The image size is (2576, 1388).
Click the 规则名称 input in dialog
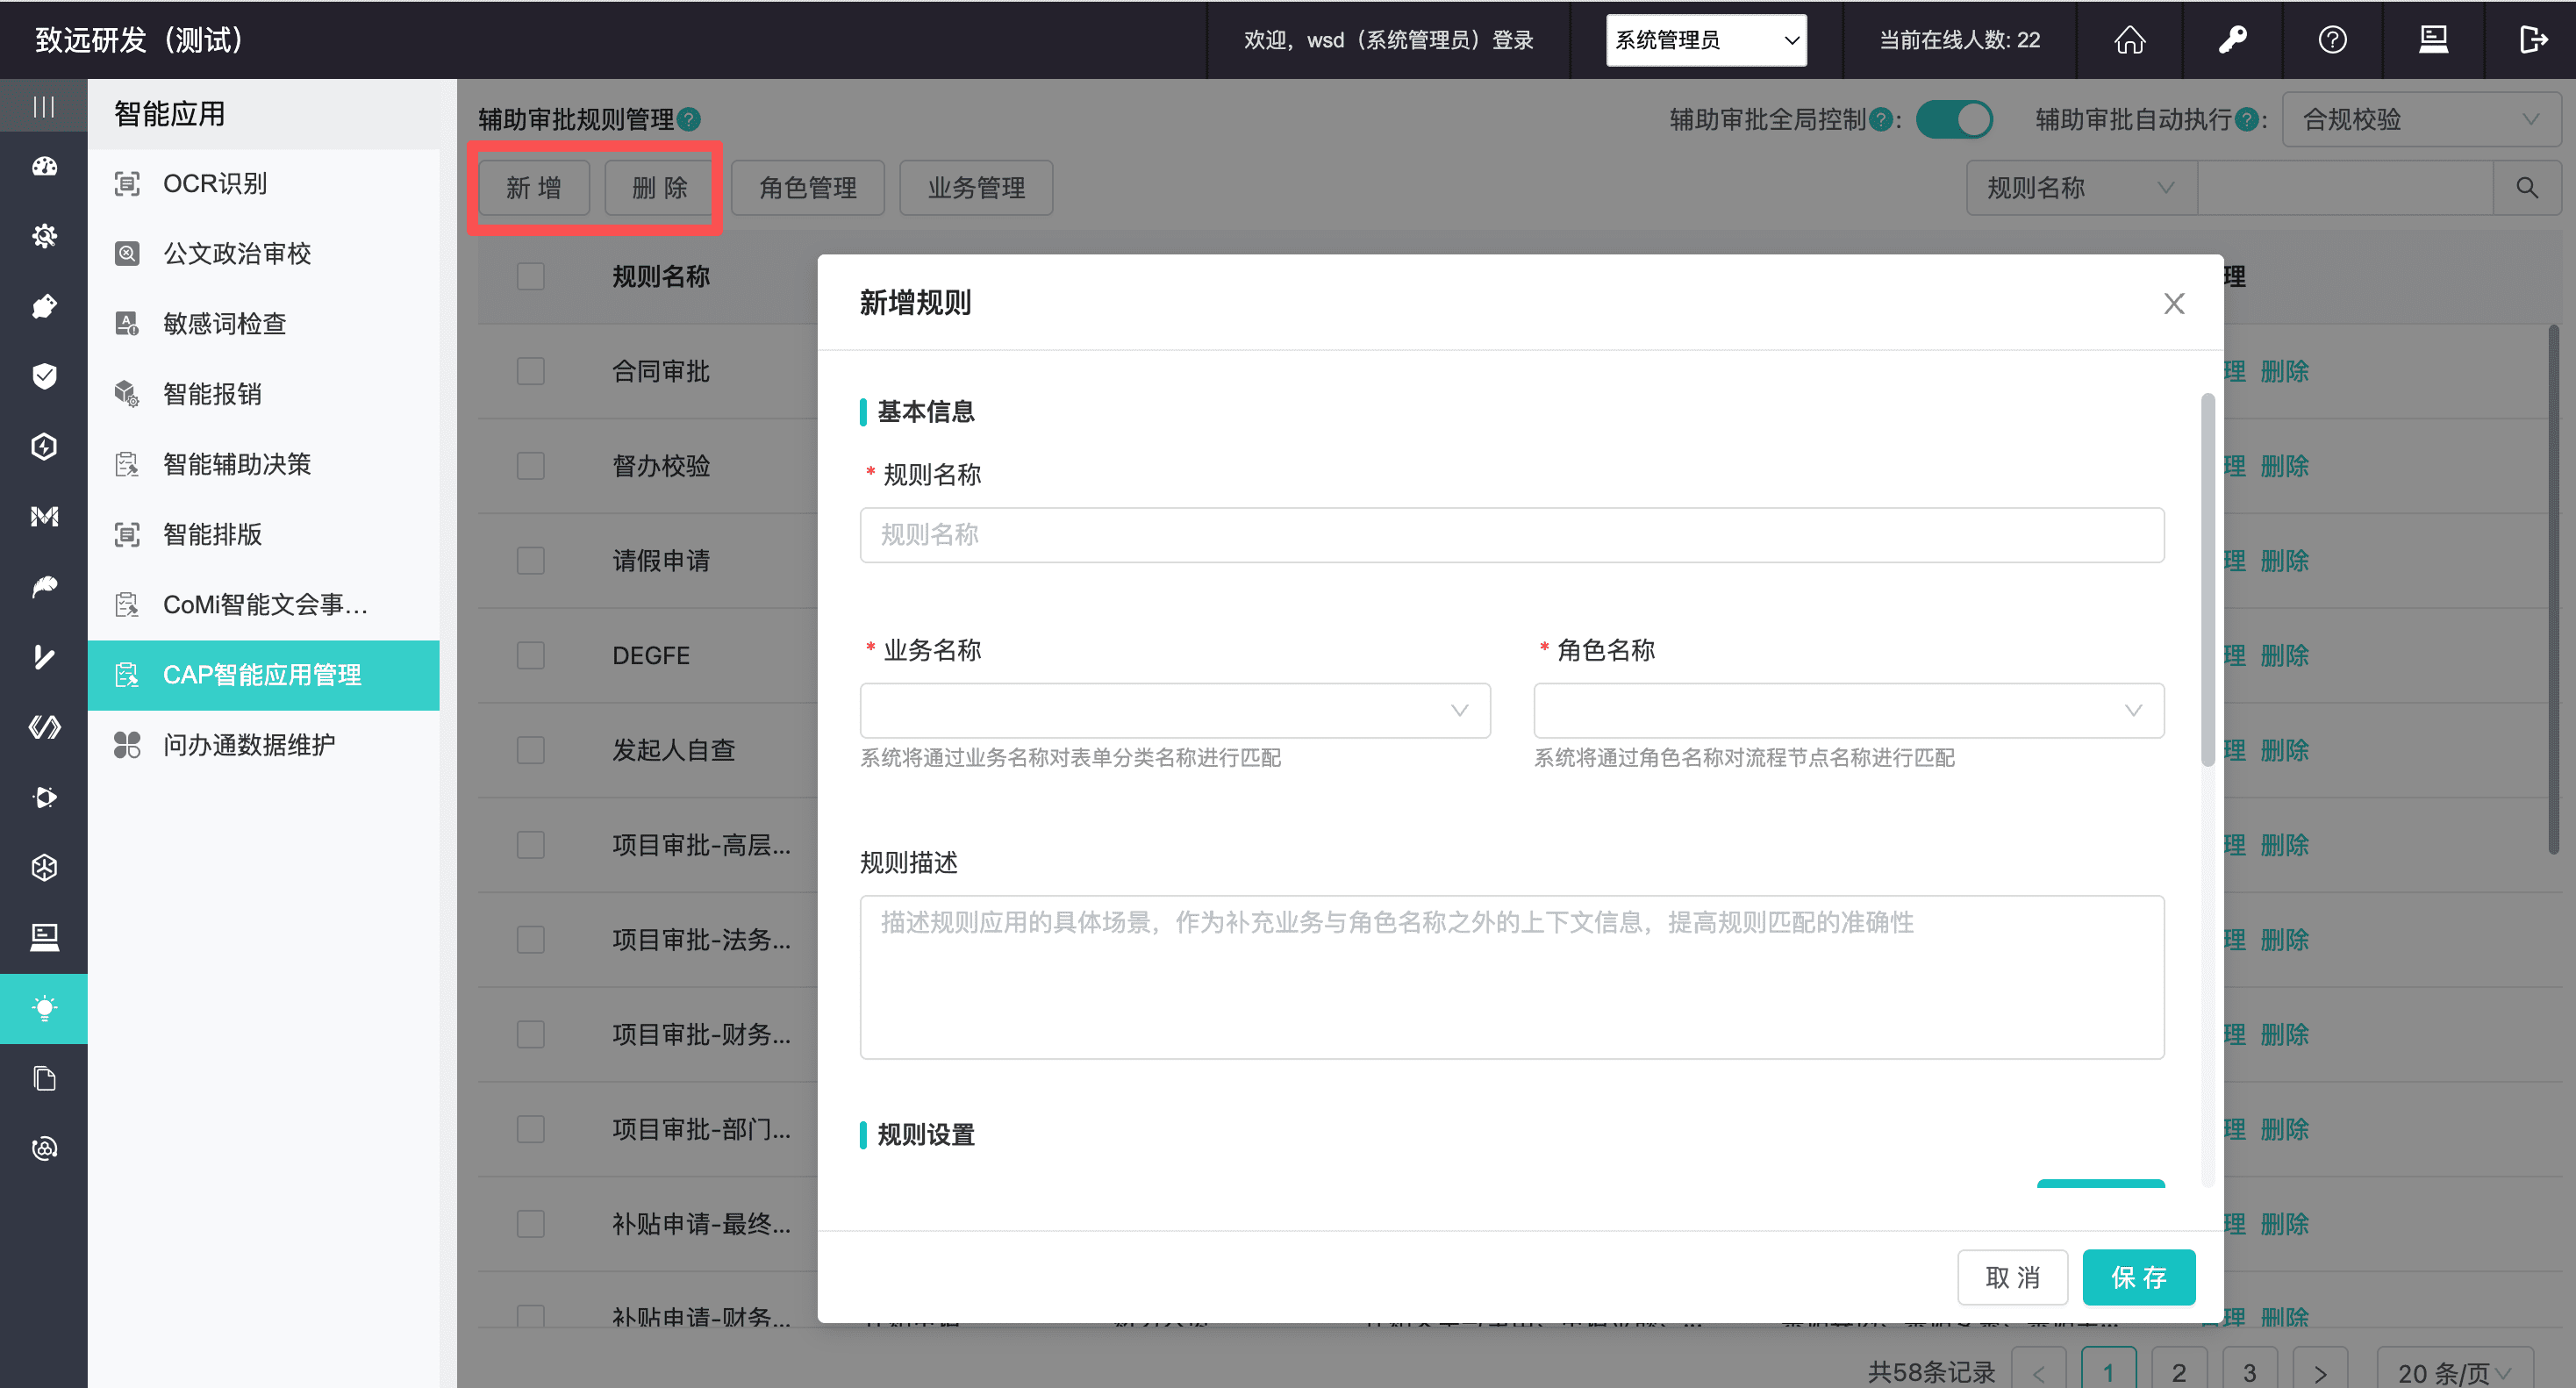pos(1512,535)
